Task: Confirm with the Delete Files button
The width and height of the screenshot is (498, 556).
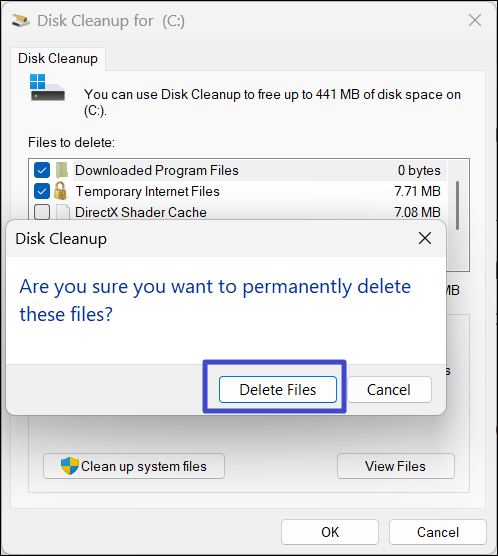Action: pos(278,390)
